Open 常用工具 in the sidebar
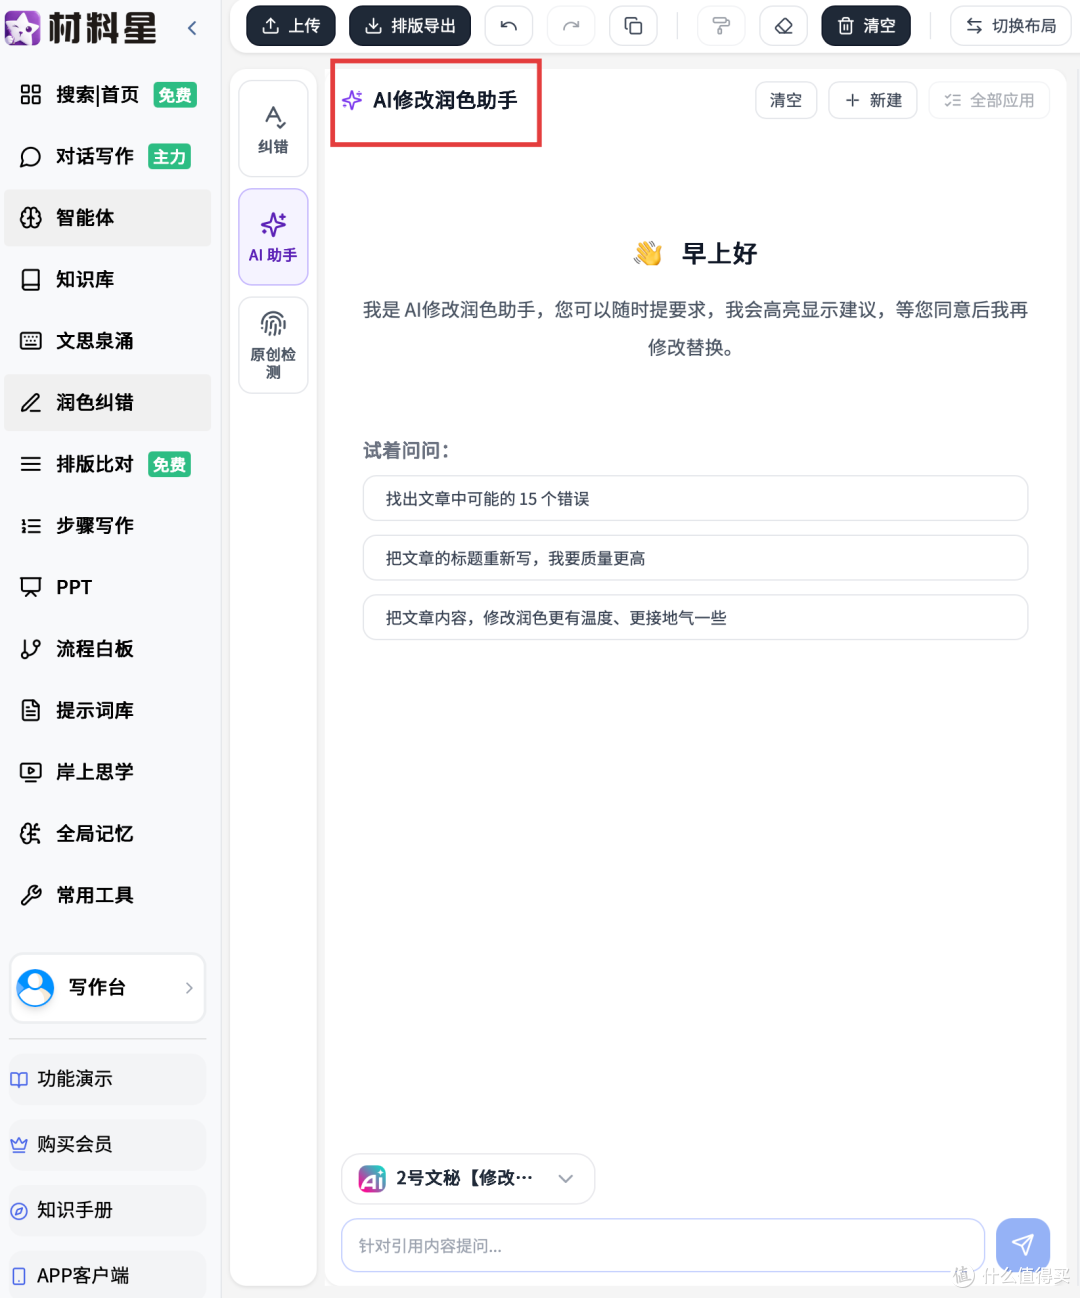Viewport: 1080px width, 1298px height. [x=107, y=895]
